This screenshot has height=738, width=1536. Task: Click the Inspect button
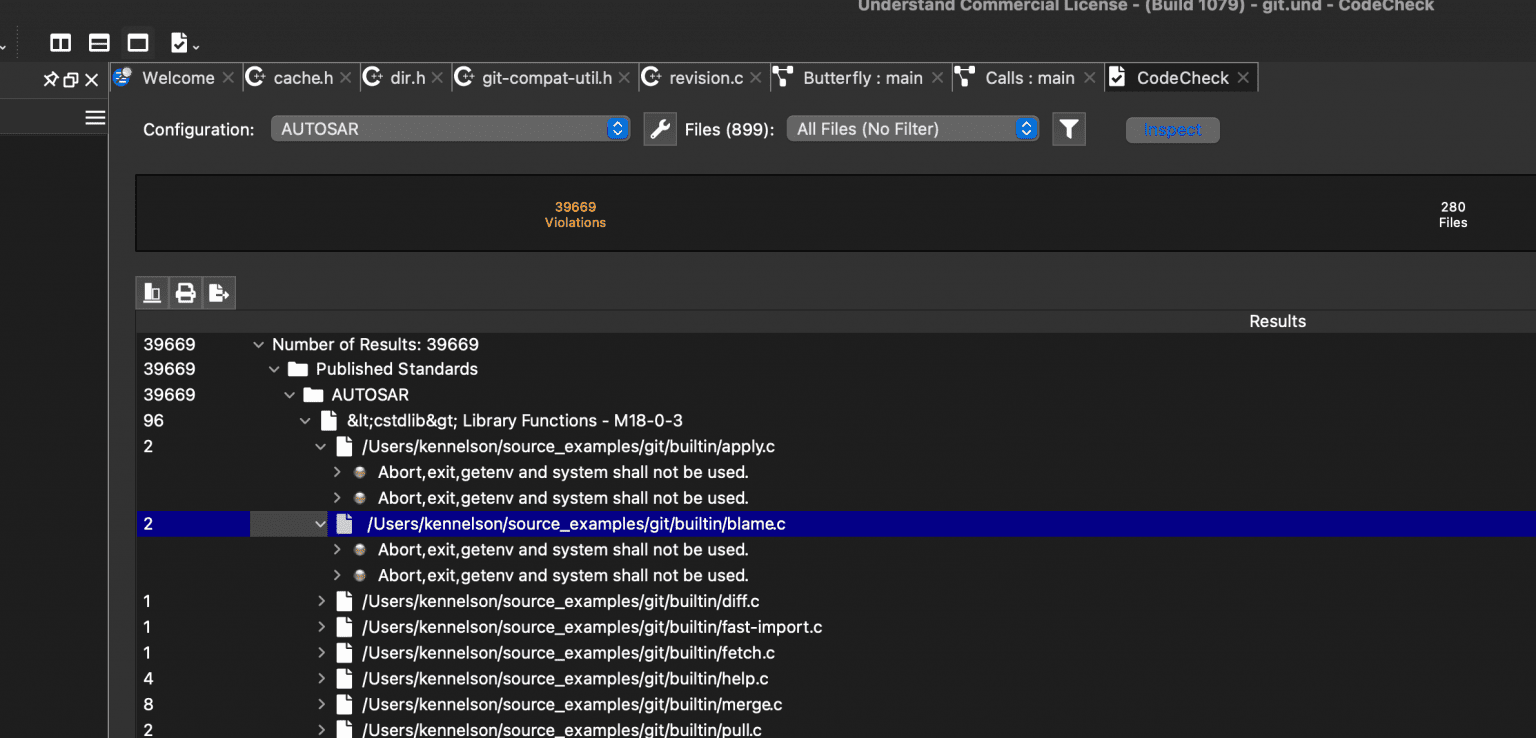tap(1172, 129)
